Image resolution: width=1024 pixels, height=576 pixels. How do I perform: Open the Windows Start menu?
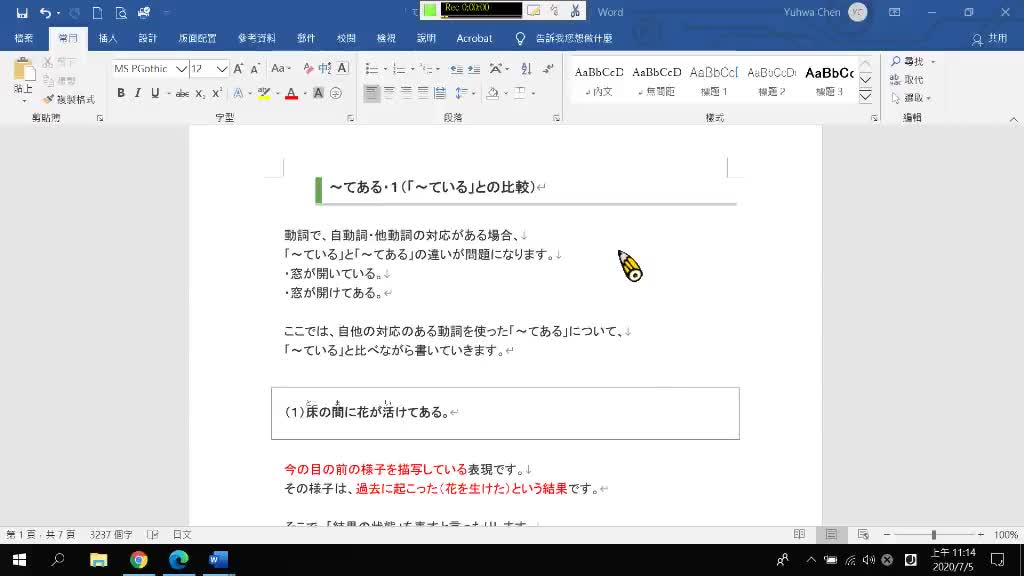tap(19, 560)
